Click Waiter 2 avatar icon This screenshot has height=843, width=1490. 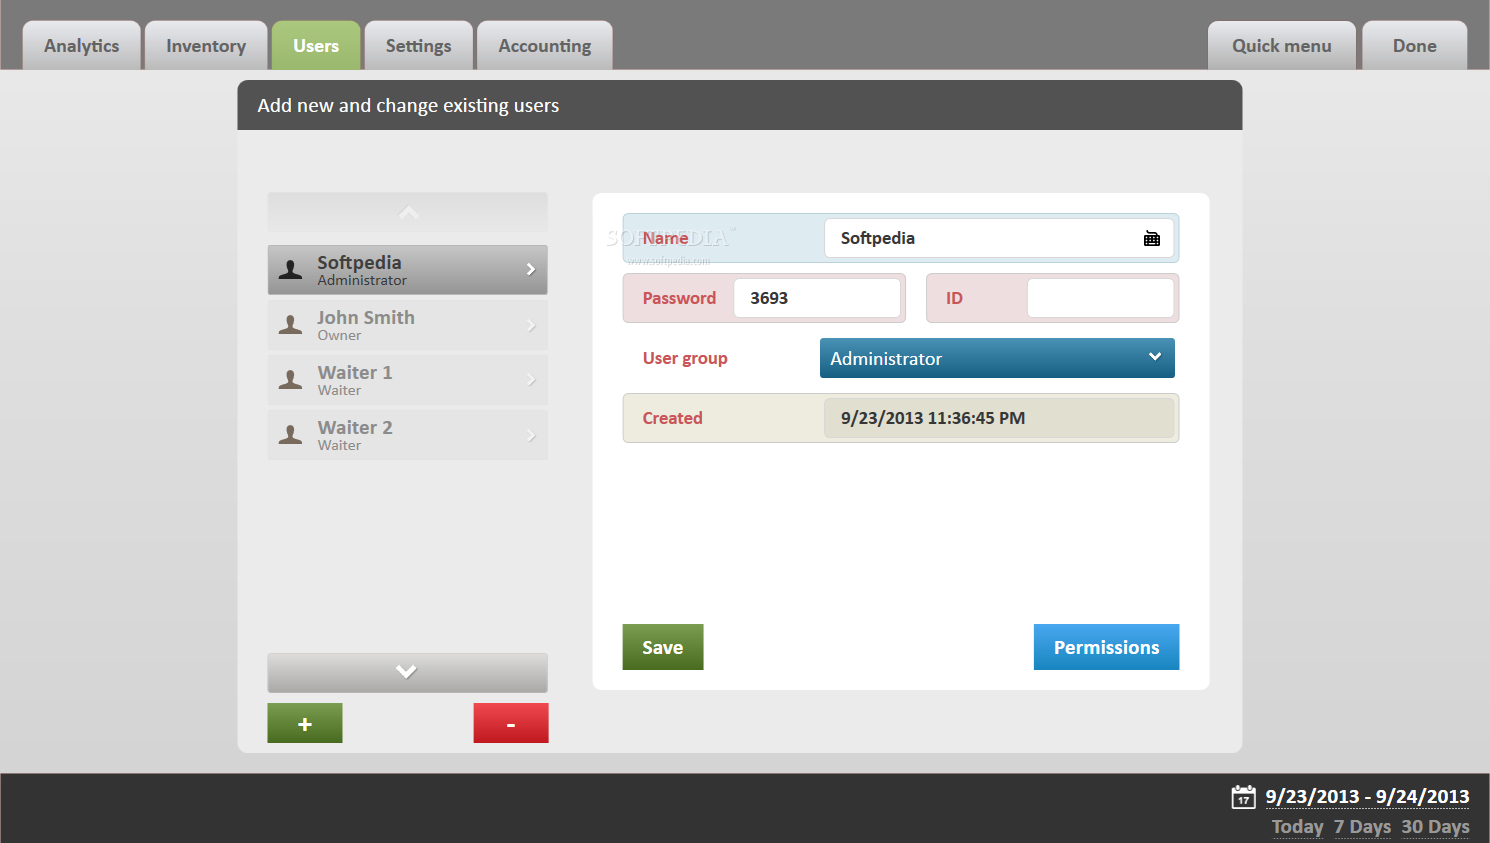290,435
